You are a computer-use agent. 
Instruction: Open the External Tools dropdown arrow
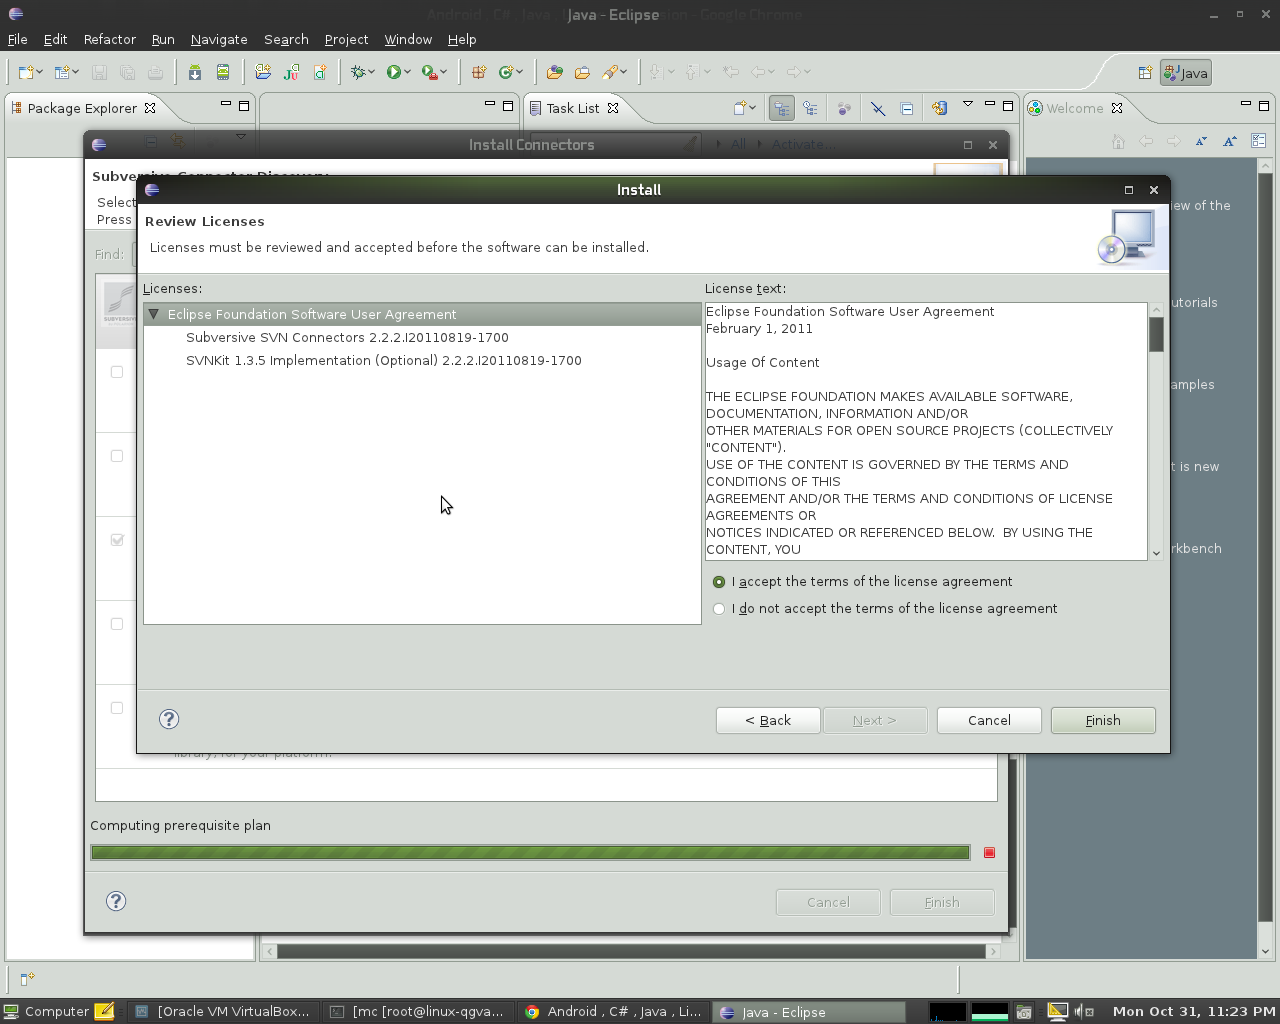click(443, 72)
